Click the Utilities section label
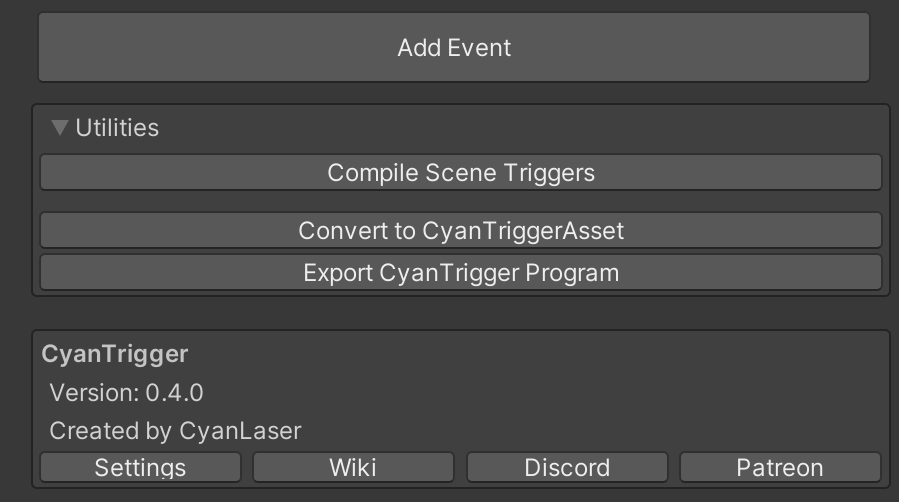Image resolution: width=899 pixels, height=502 pixels. click(117, 128)
